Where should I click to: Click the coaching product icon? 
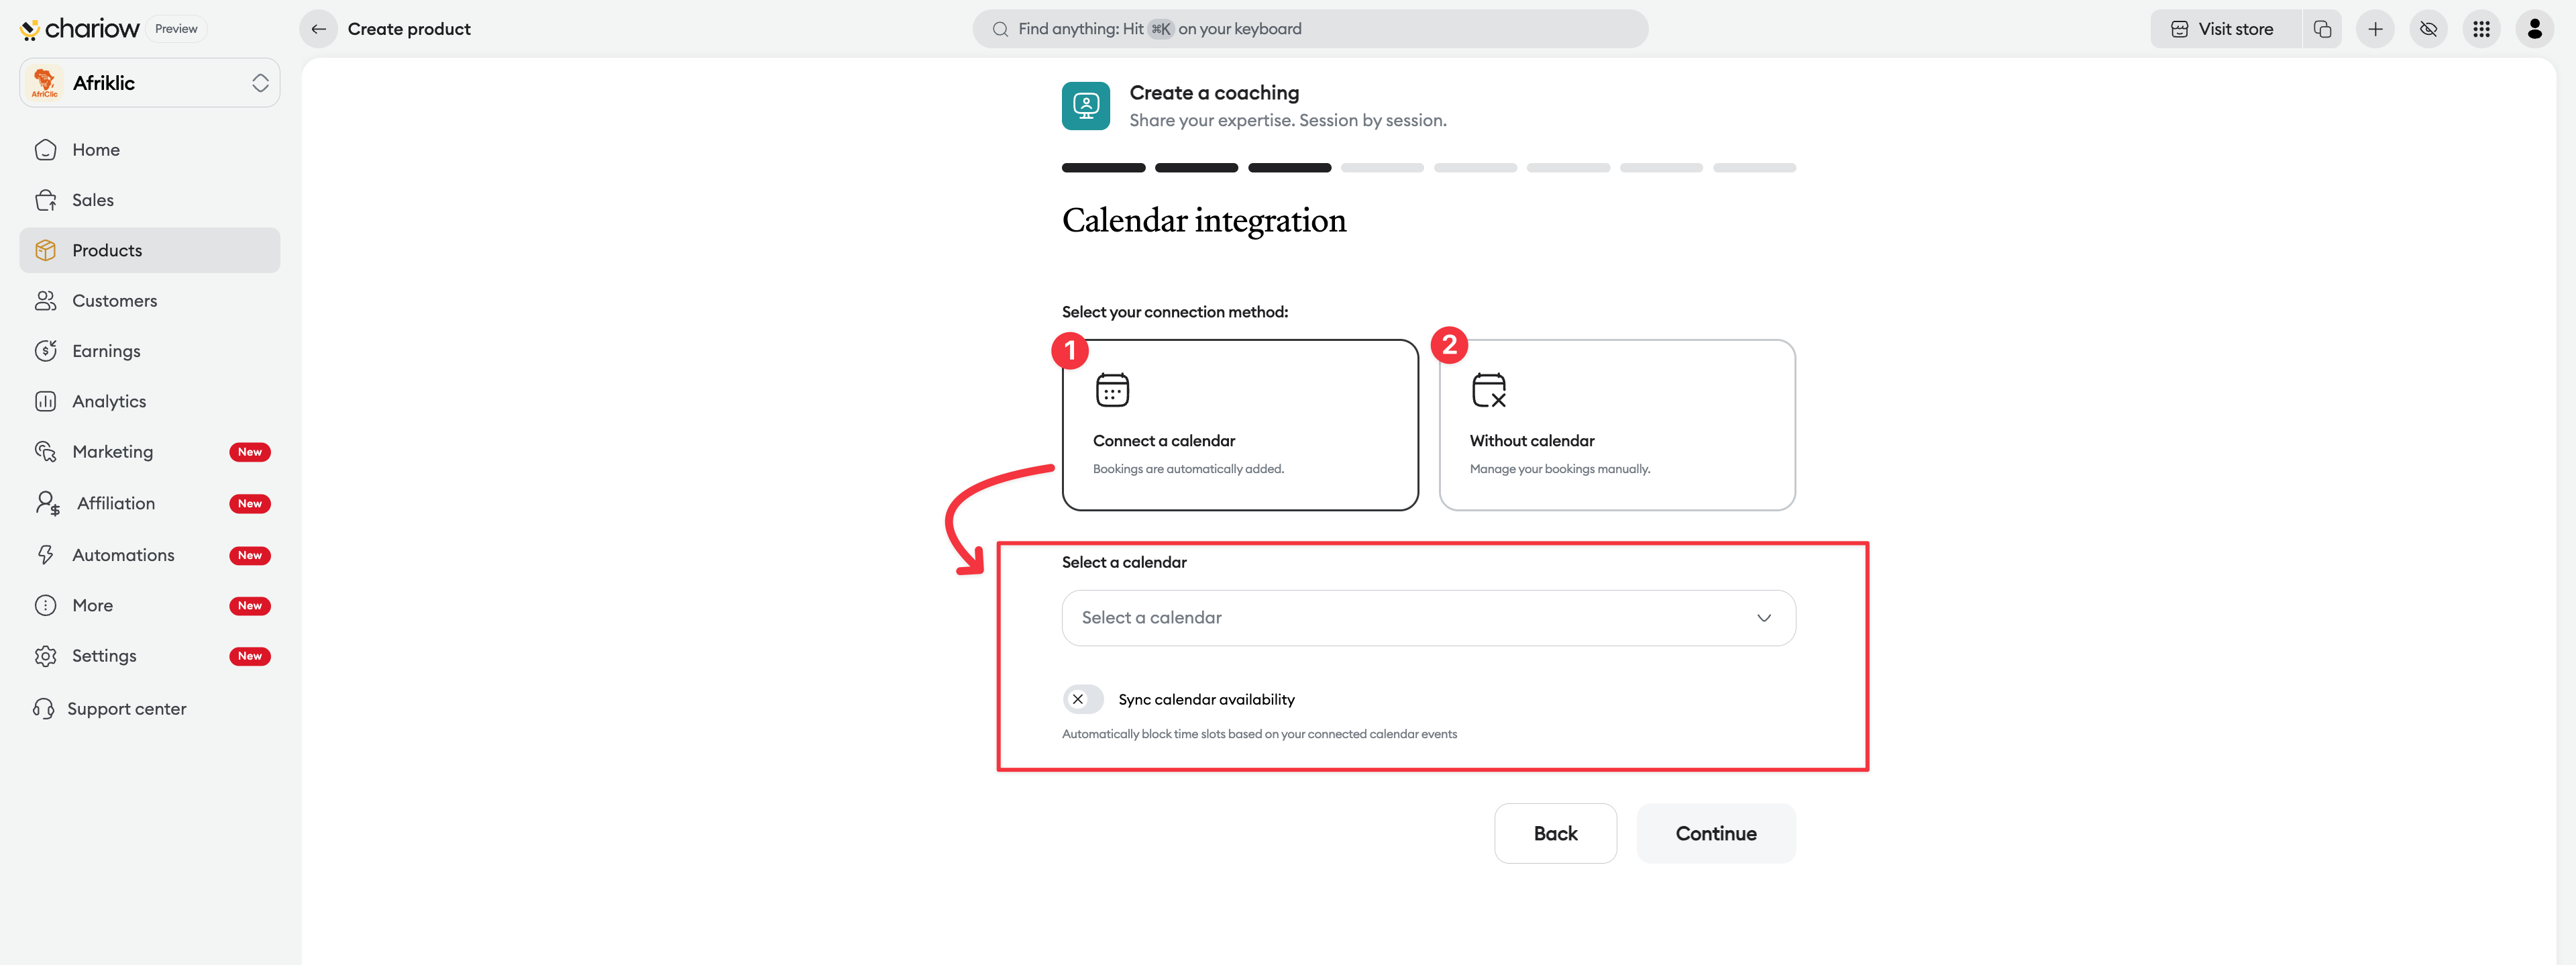click(1085, 106)
